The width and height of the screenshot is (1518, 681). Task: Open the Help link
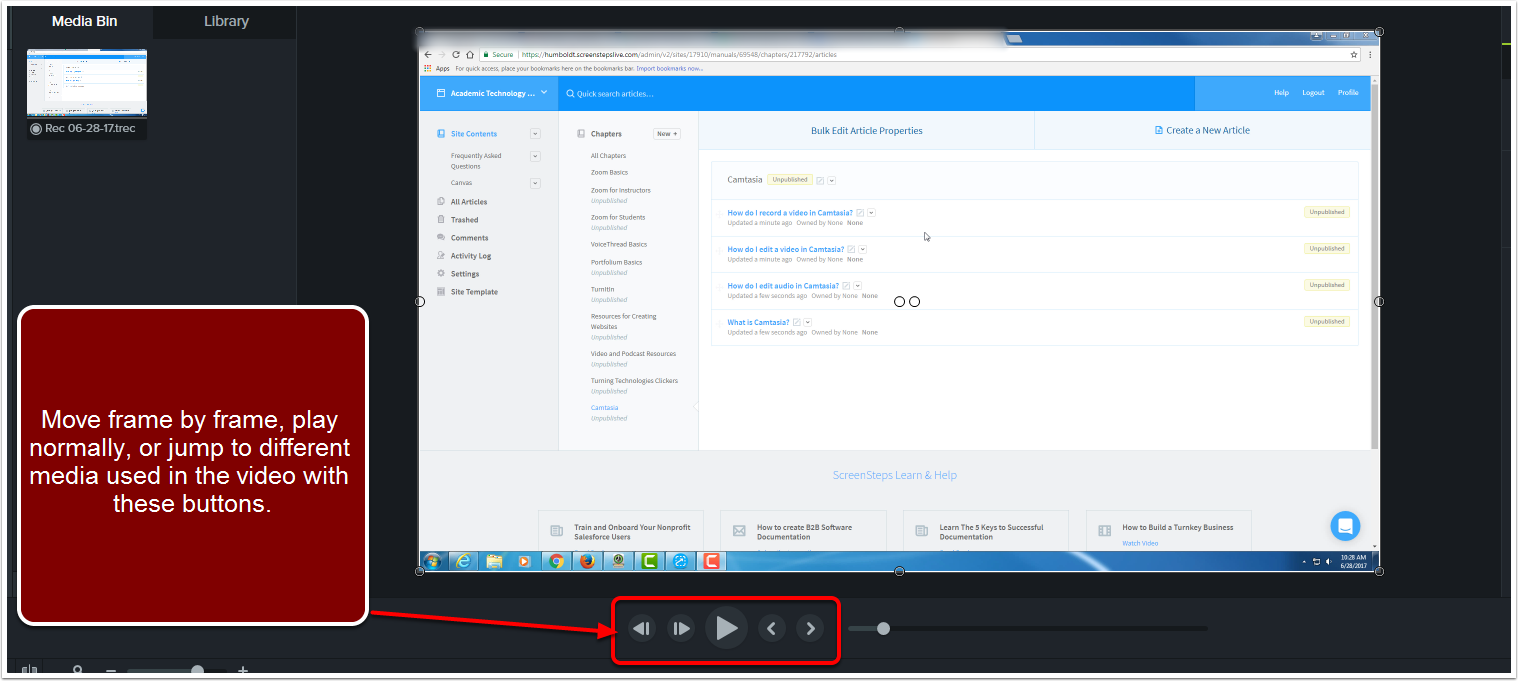coord(1281,93)
